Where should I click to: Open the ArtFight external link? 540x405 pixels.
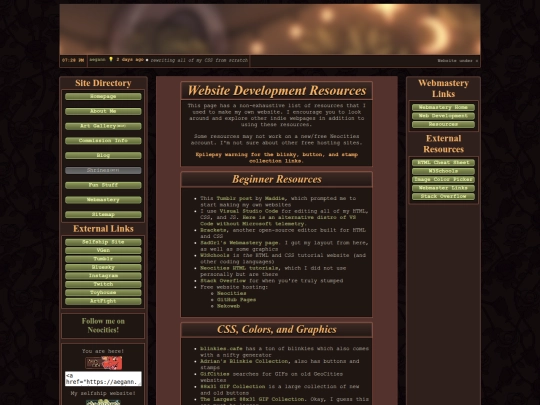(x=103, y=301)
